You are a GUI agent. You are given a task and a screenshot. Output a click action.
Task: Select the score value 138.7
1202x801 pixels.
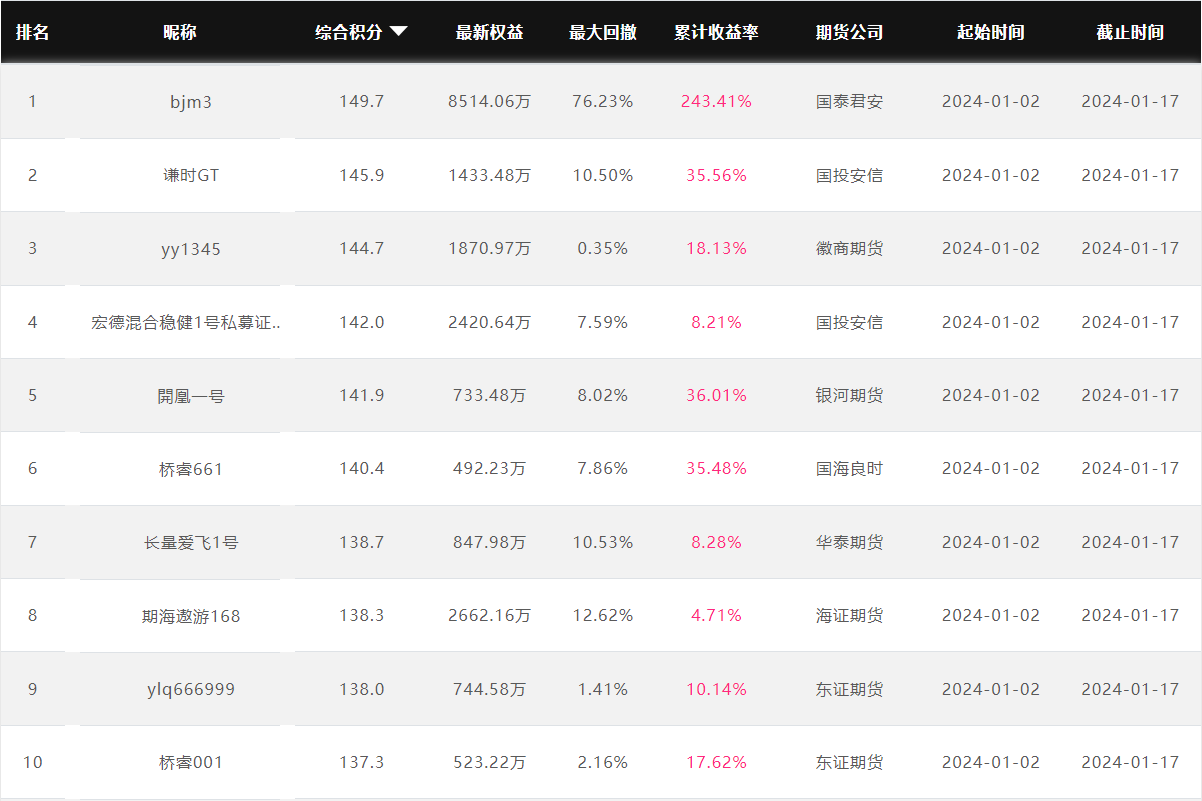[361, 543]
